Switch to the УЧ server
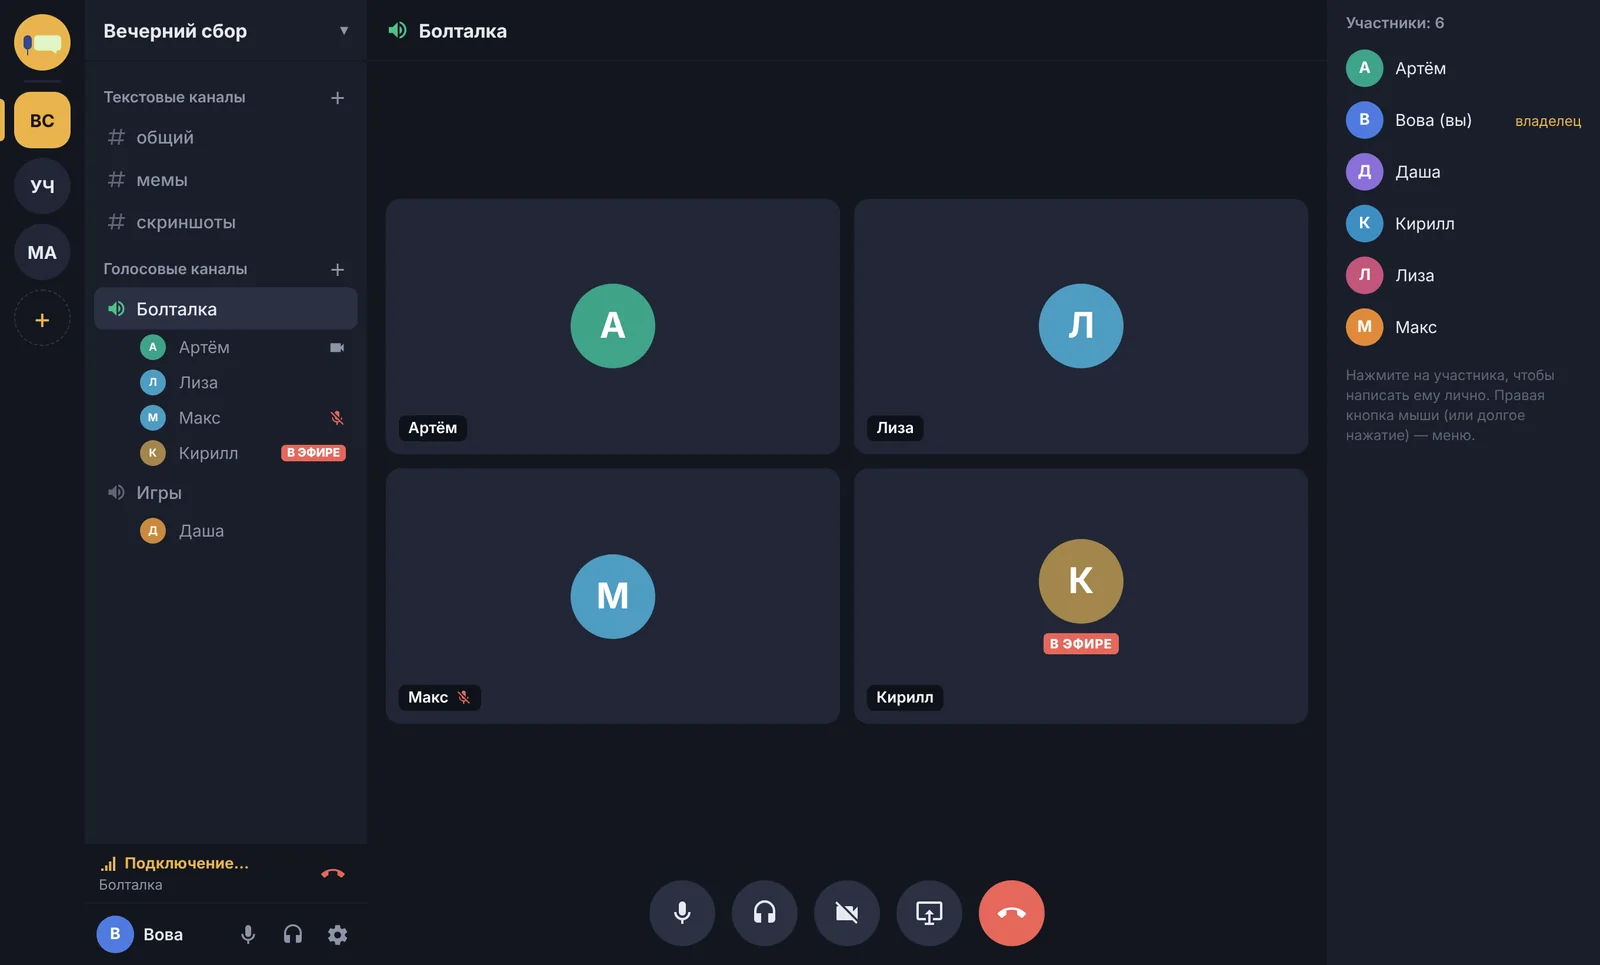 pos(42,186)
